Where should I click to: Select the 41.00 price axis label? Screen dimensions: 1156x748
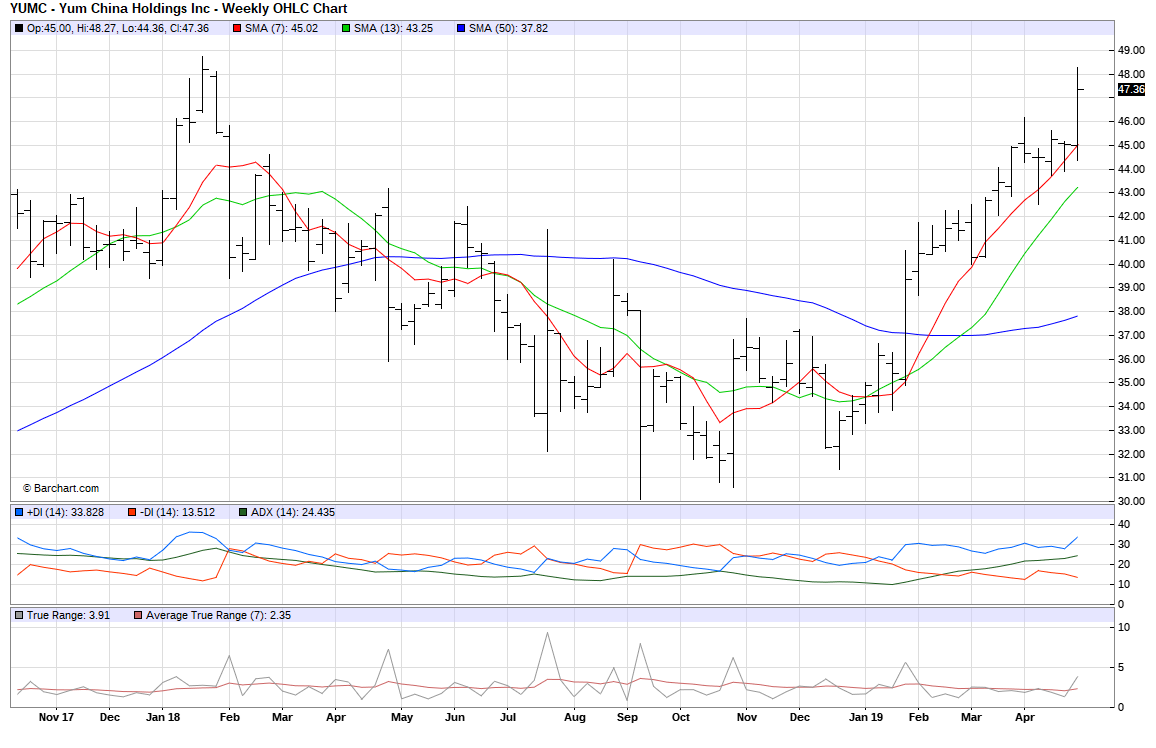pyautogui.click(x=1131, y=240)
